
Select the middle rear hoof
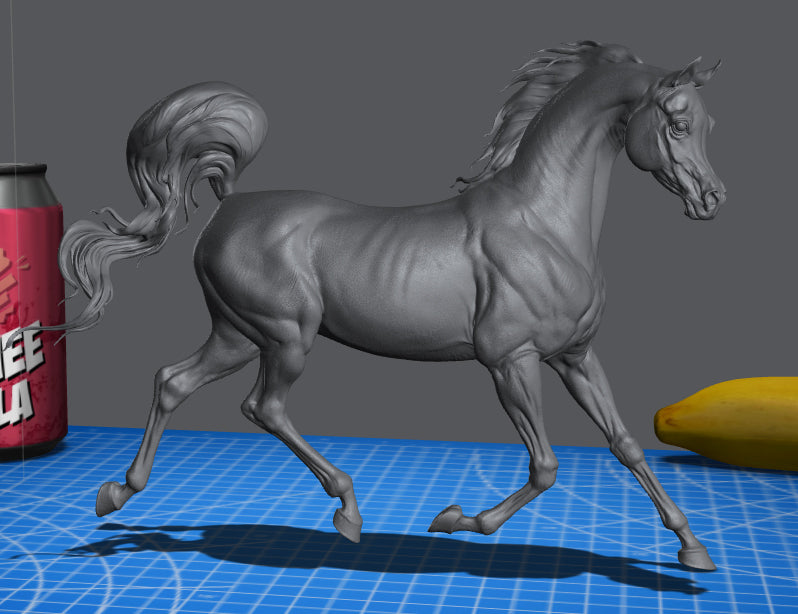[348, 525]
